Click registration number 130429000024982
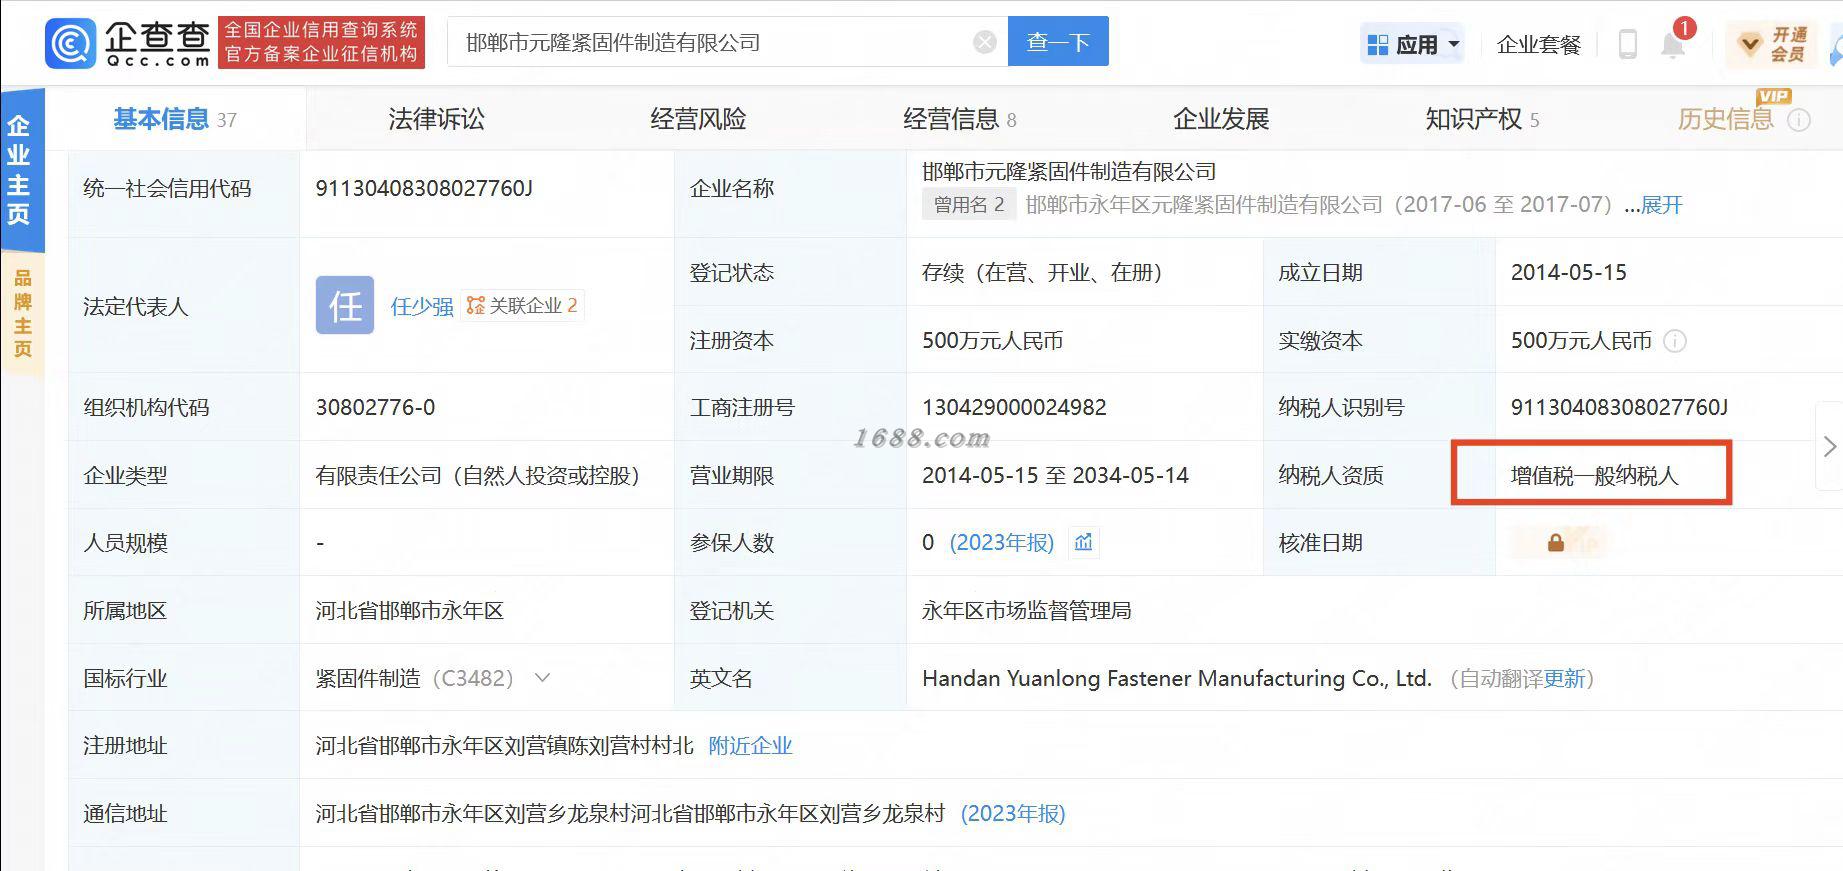This screenshot has width=1843, height=871. pyautogui.click(x=1014, y=407)
